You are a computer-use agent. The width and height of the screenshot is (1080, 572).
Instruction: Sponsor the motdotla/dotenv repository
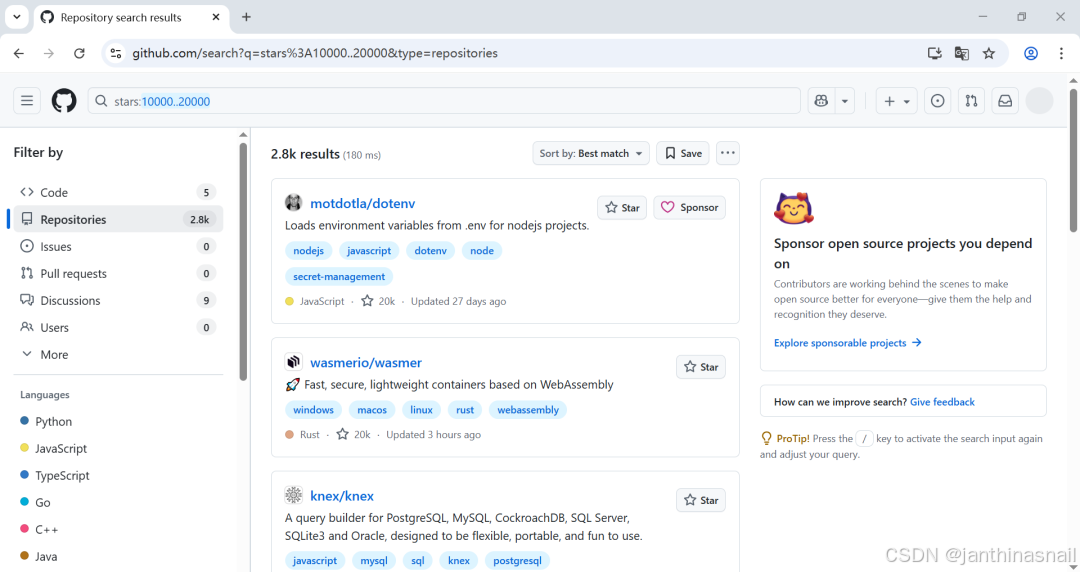click(x=689, y=207)
